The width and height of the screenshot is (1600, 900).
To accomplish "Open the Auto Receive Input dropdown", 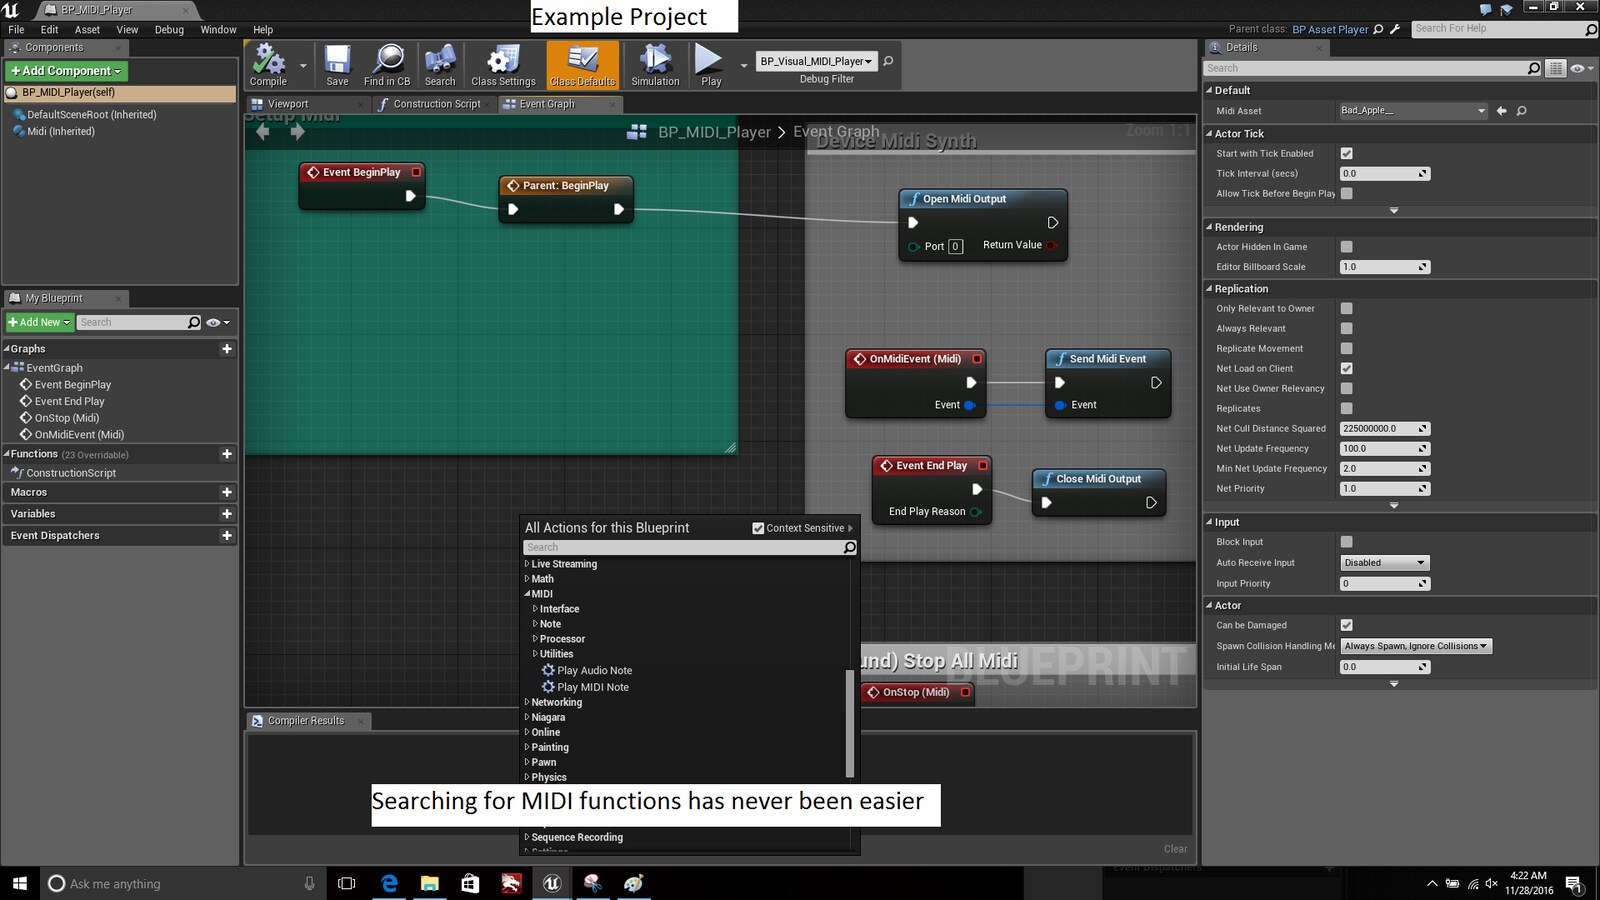I will (1385, 563).
